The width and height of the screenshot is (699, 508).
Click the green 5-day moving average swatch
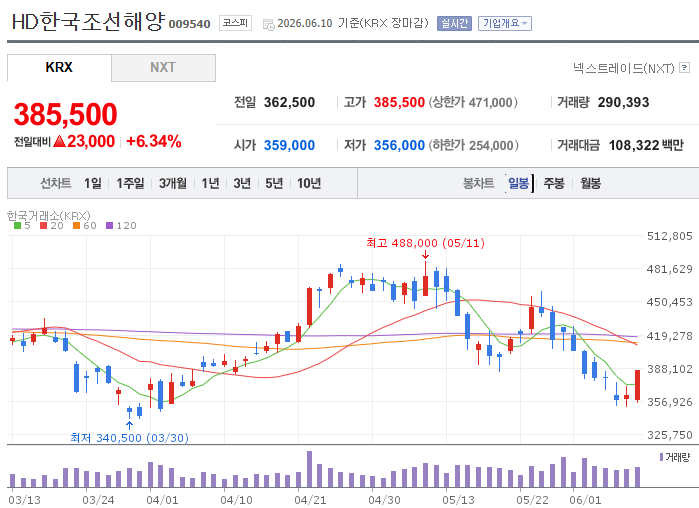click(17, 225)
